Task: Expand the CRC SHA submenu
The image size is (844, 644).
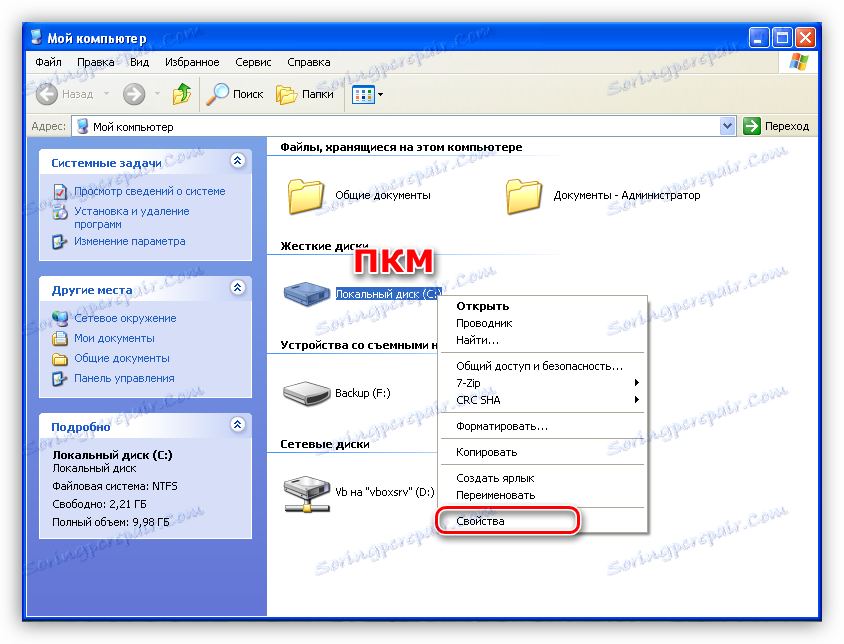Action: click(x=543, y=400)
